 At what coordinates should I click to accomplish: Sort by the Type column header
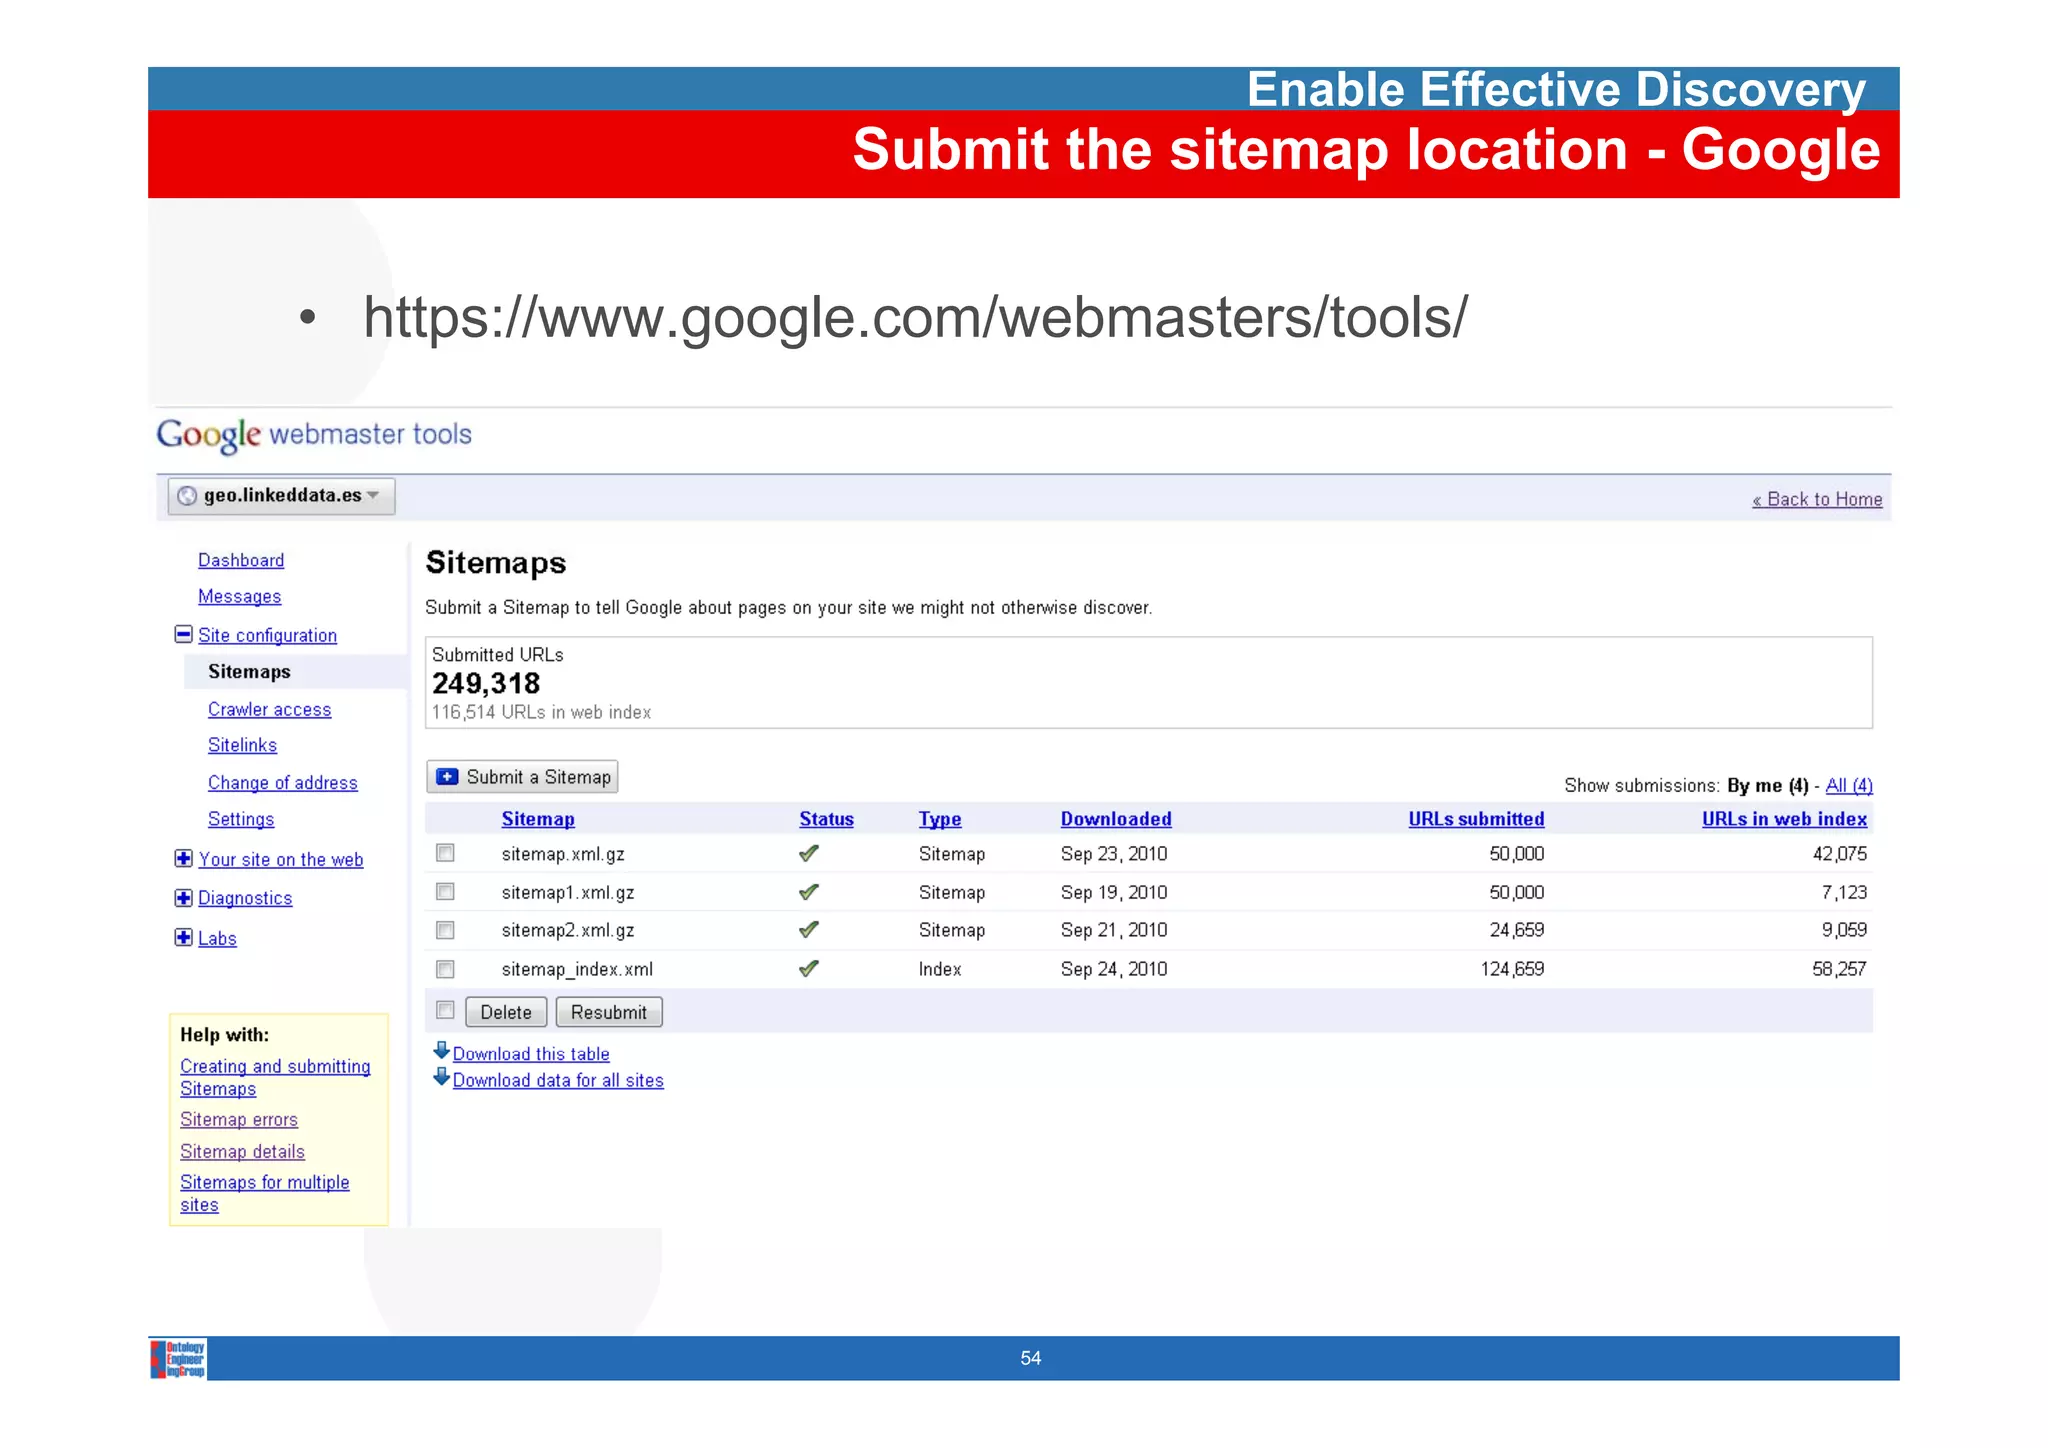940,819
